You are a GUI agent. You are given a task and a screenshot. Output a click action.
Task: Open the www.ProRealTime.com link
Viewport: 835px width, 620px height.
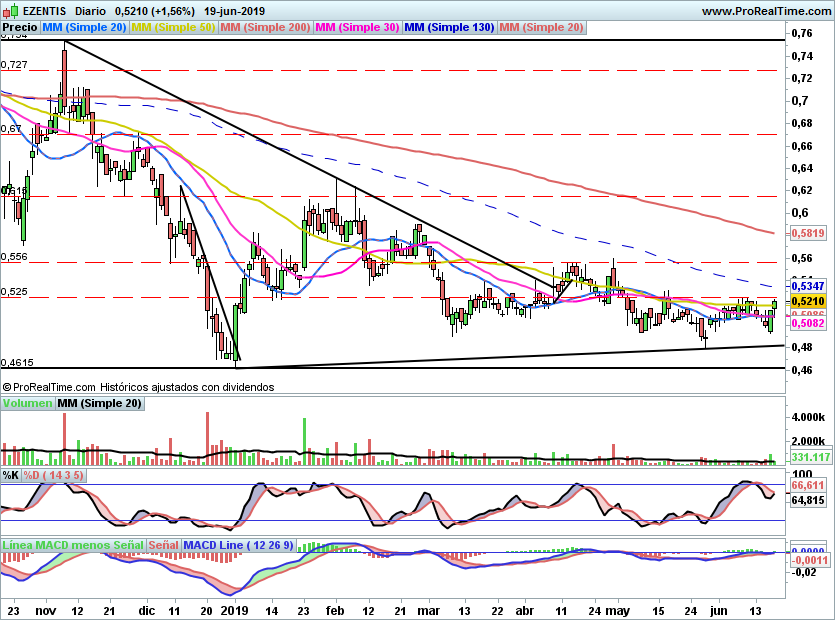click(766, 11)
